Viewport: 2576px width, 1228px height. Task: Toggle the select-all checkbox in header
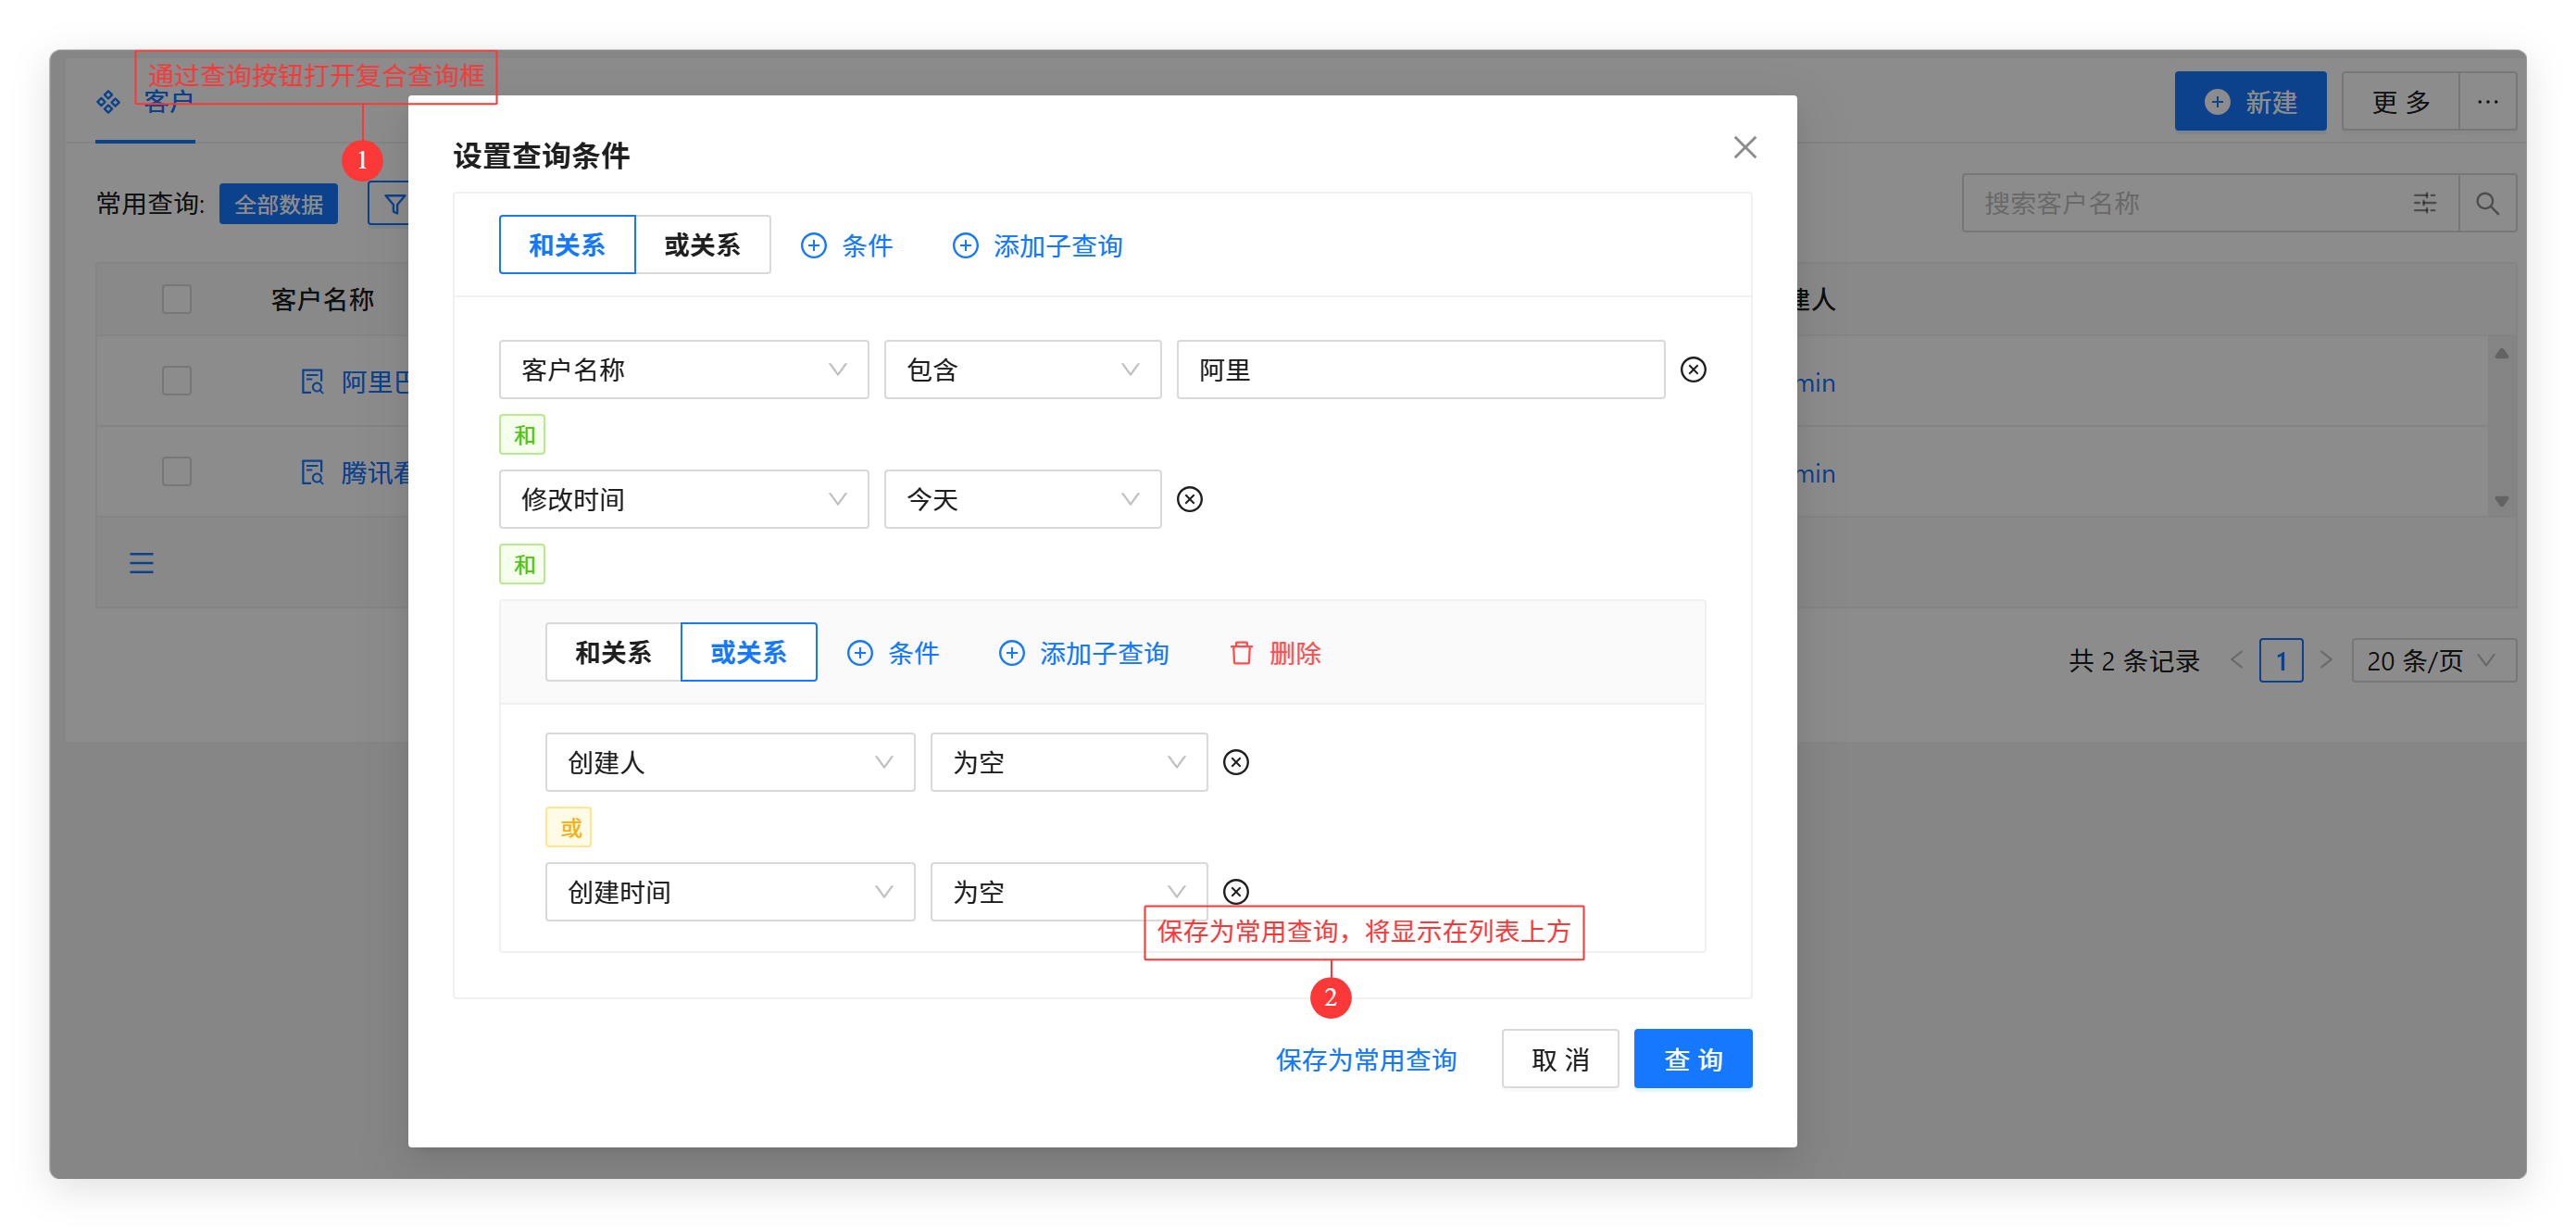pyautogui.click(x=177, y=299)
